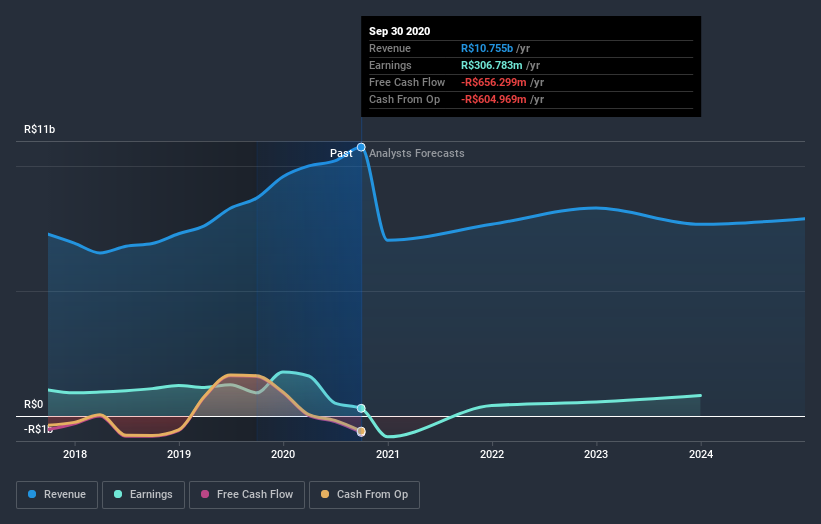The image size is (821, 524).
Task: Click the R$306.783m earnings value
Action: coord(492,65)
